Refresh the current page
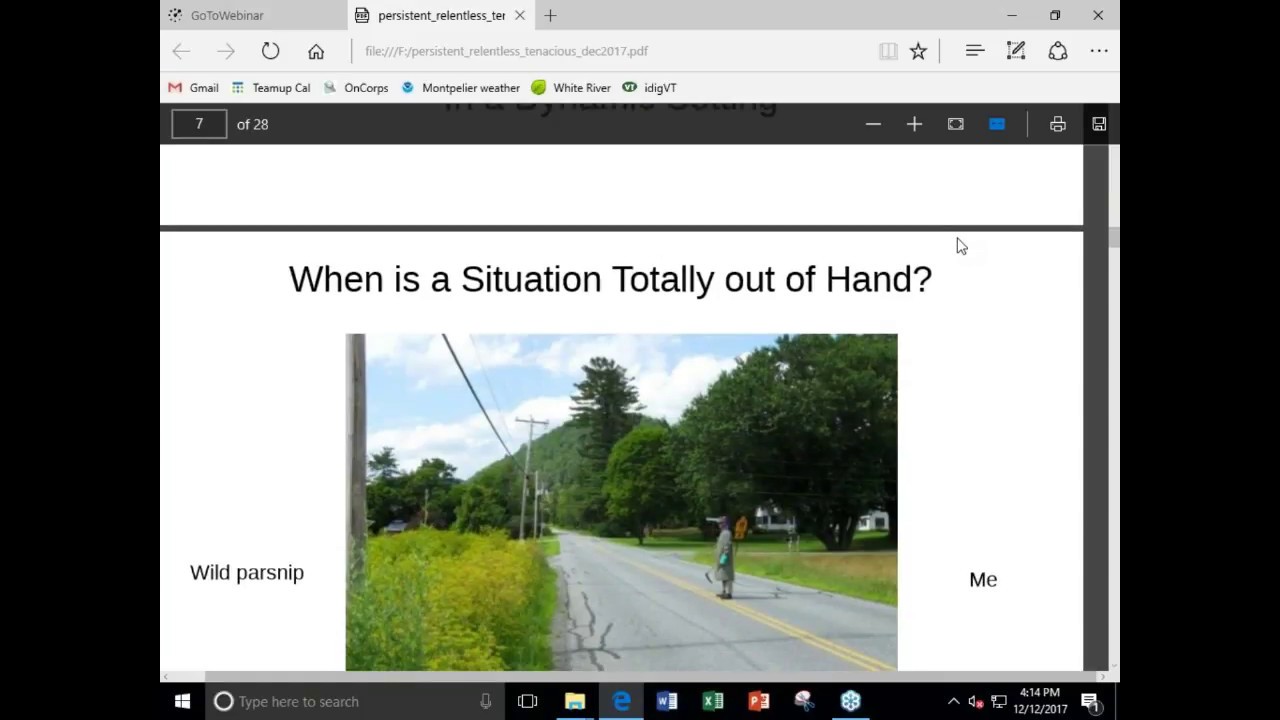The width and height of the screenshot is (1280, 720). coord(270,51)
